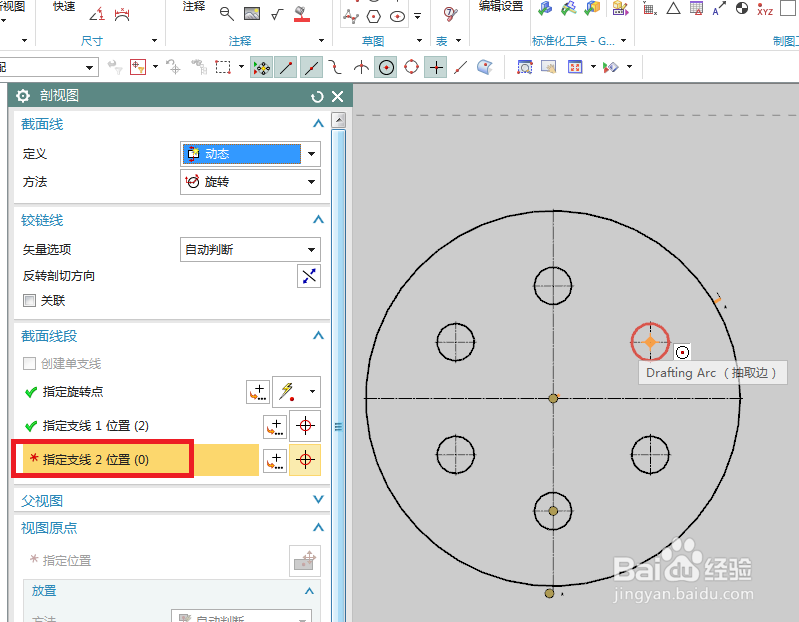Click the 注释 note button
The image size is (799, 622).
click(x=194, y=6)
